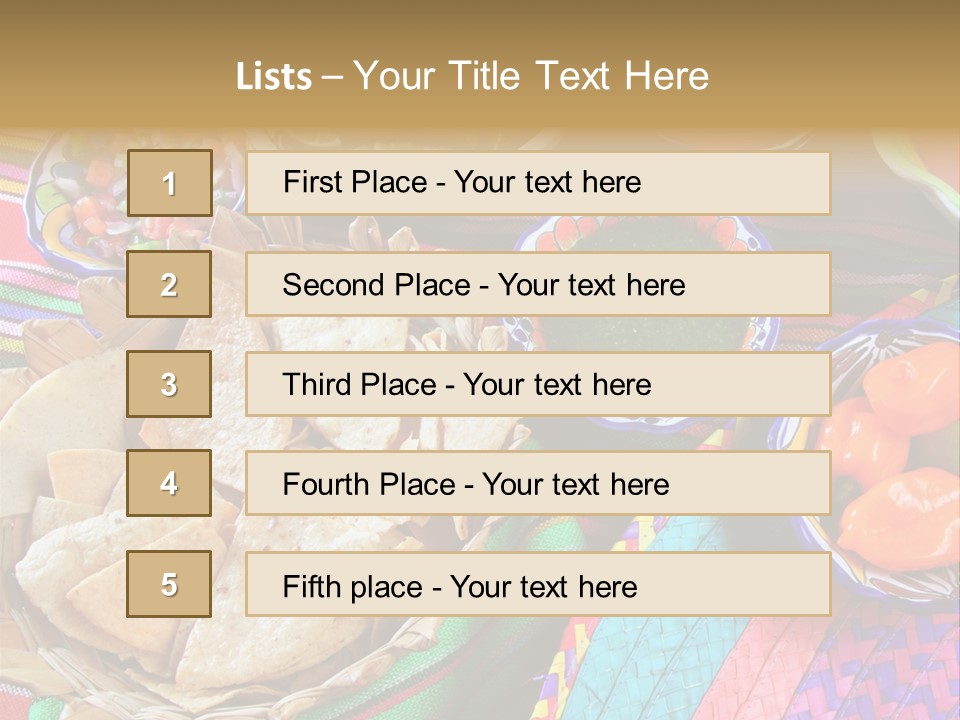
Task: Click the bold word Lists in title
Action: tap(274, 77)
